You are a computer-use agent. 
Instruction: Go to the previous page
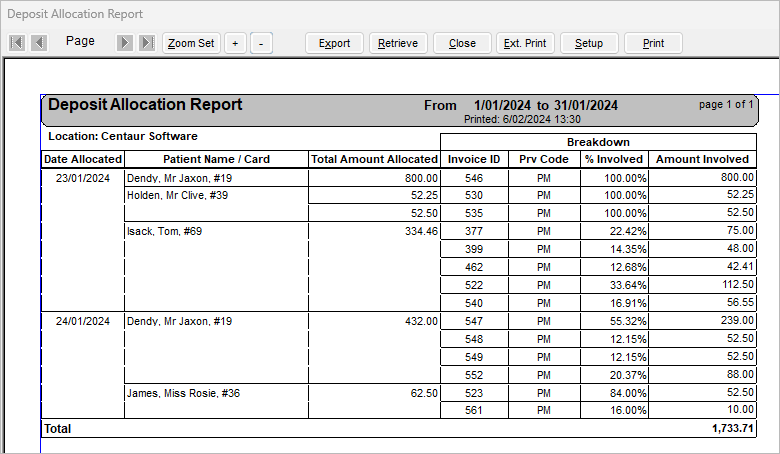click(x=39, y=43)
